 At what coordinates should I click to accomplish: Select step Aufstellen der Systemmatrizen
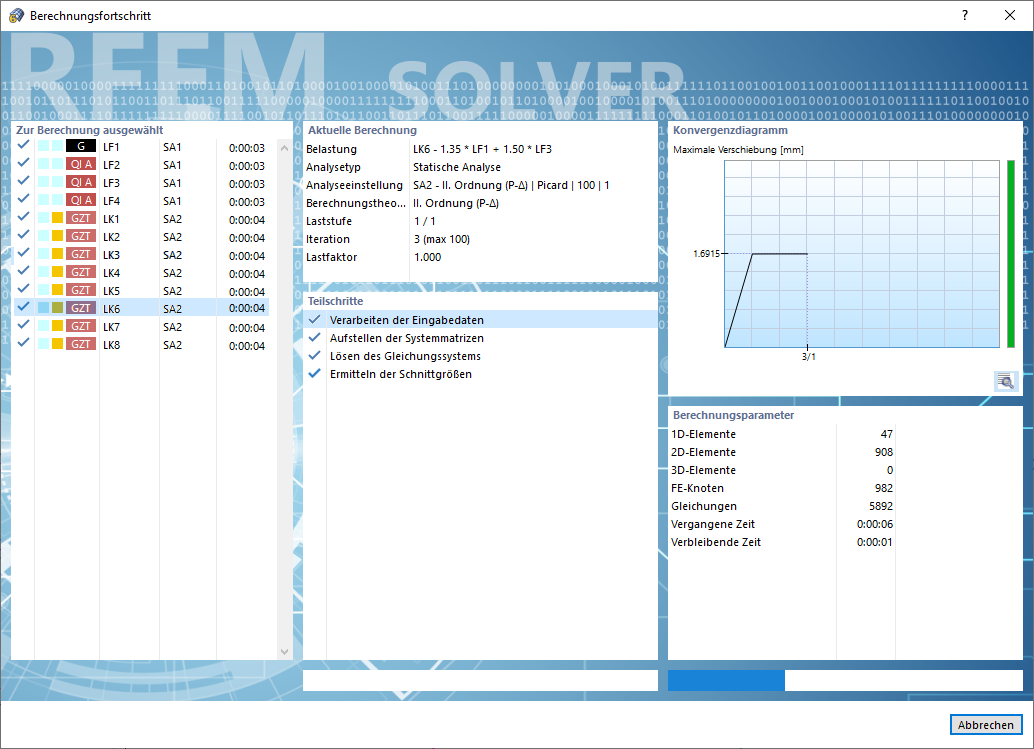[481, 338]
